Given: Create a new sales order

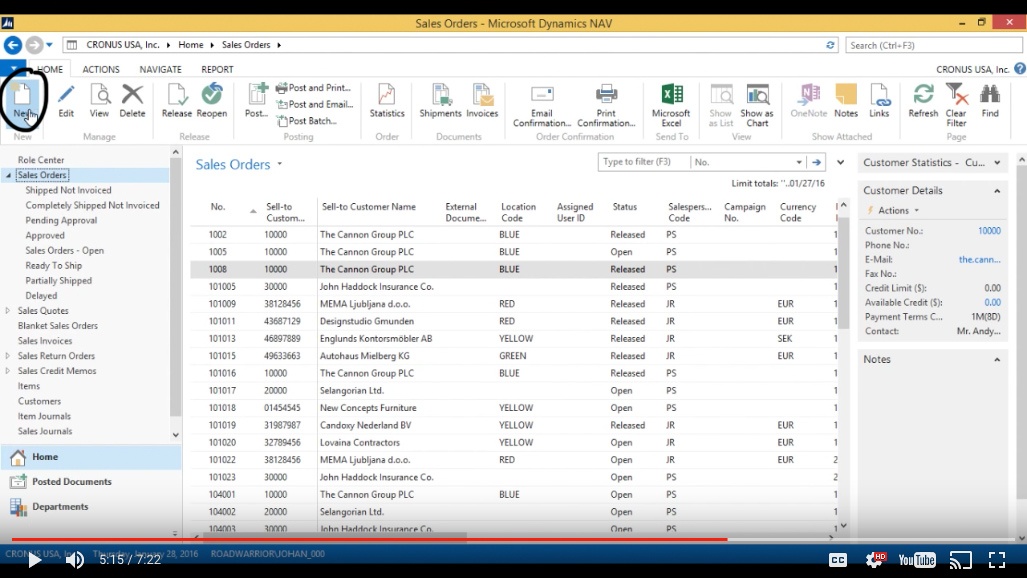Looking at the screenshot, I should pos(22,104).
